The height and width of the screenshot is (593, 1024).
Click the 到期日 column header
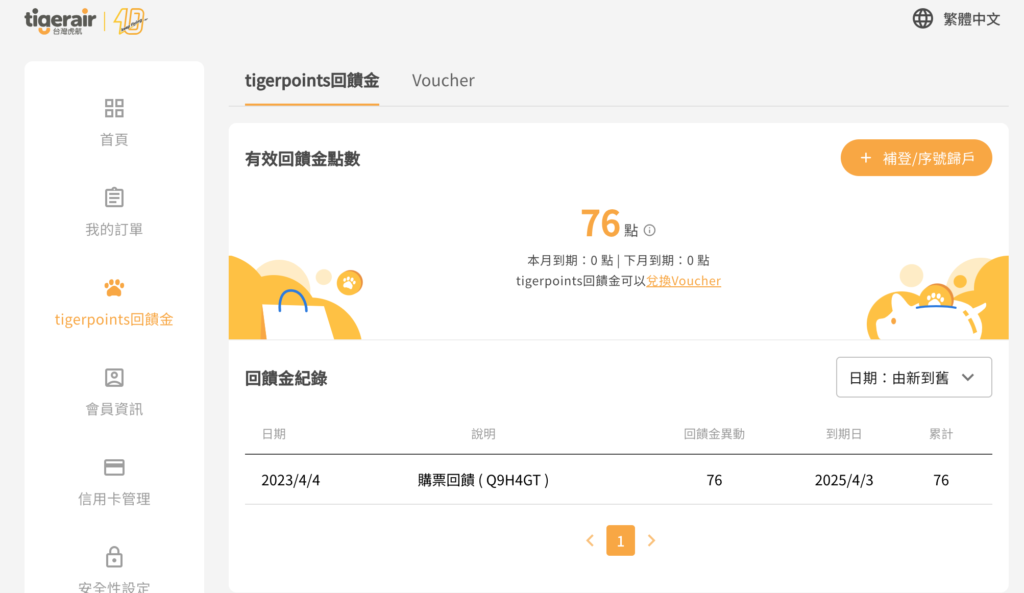tap(844, 434)
